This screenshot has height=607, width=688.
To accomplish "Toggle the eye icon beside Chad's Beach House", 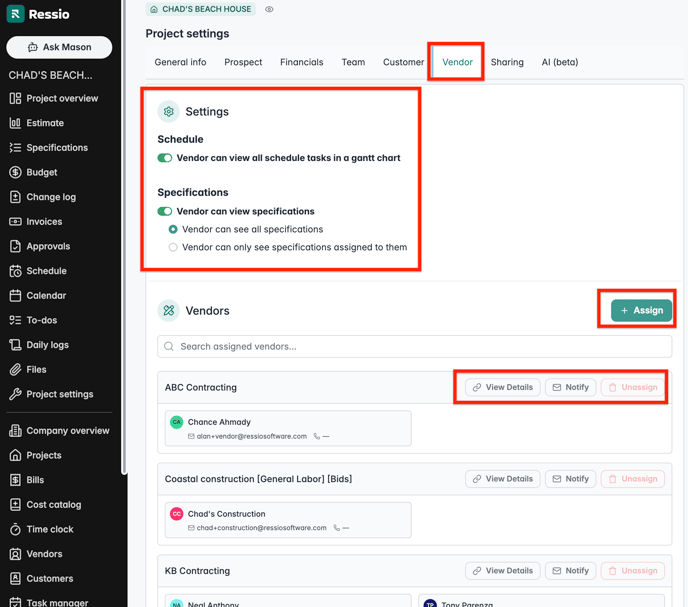I will (269, 9).
